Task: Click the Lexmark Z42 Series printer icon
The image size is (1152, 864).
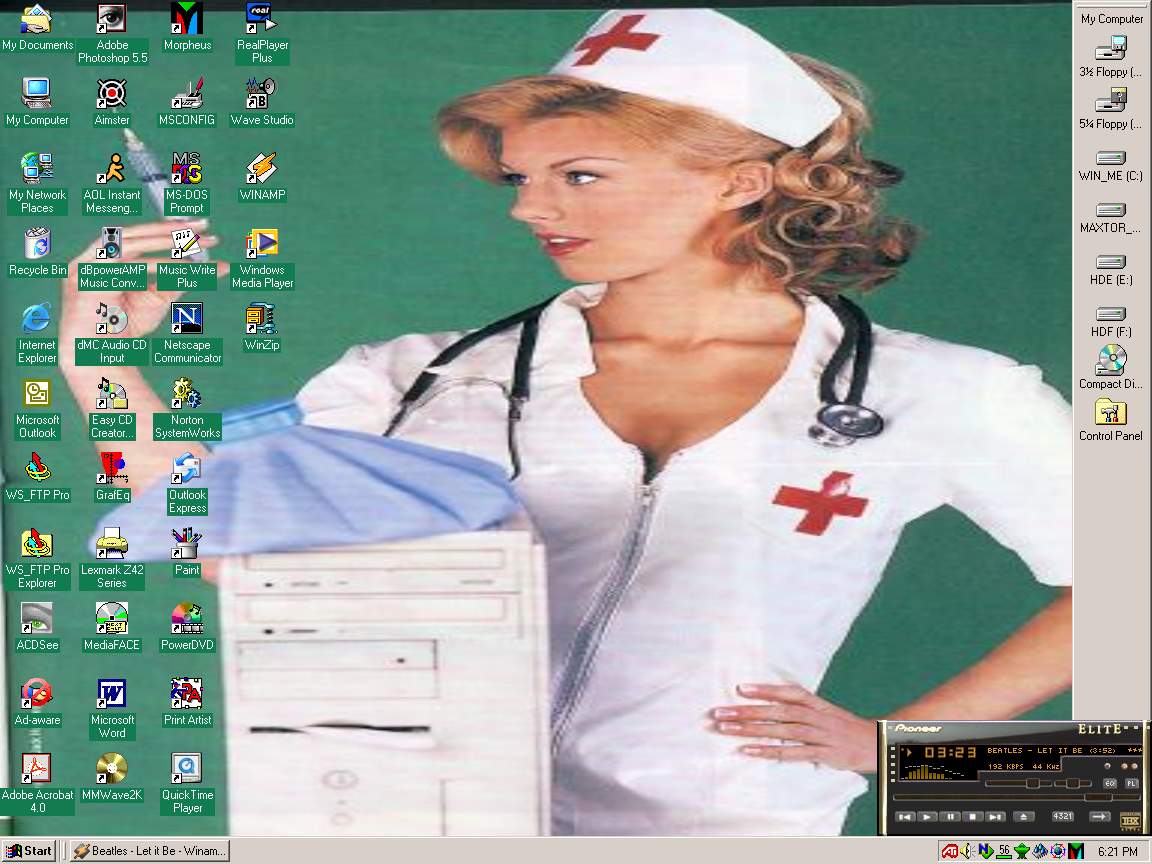Action: tap(112, 558)
